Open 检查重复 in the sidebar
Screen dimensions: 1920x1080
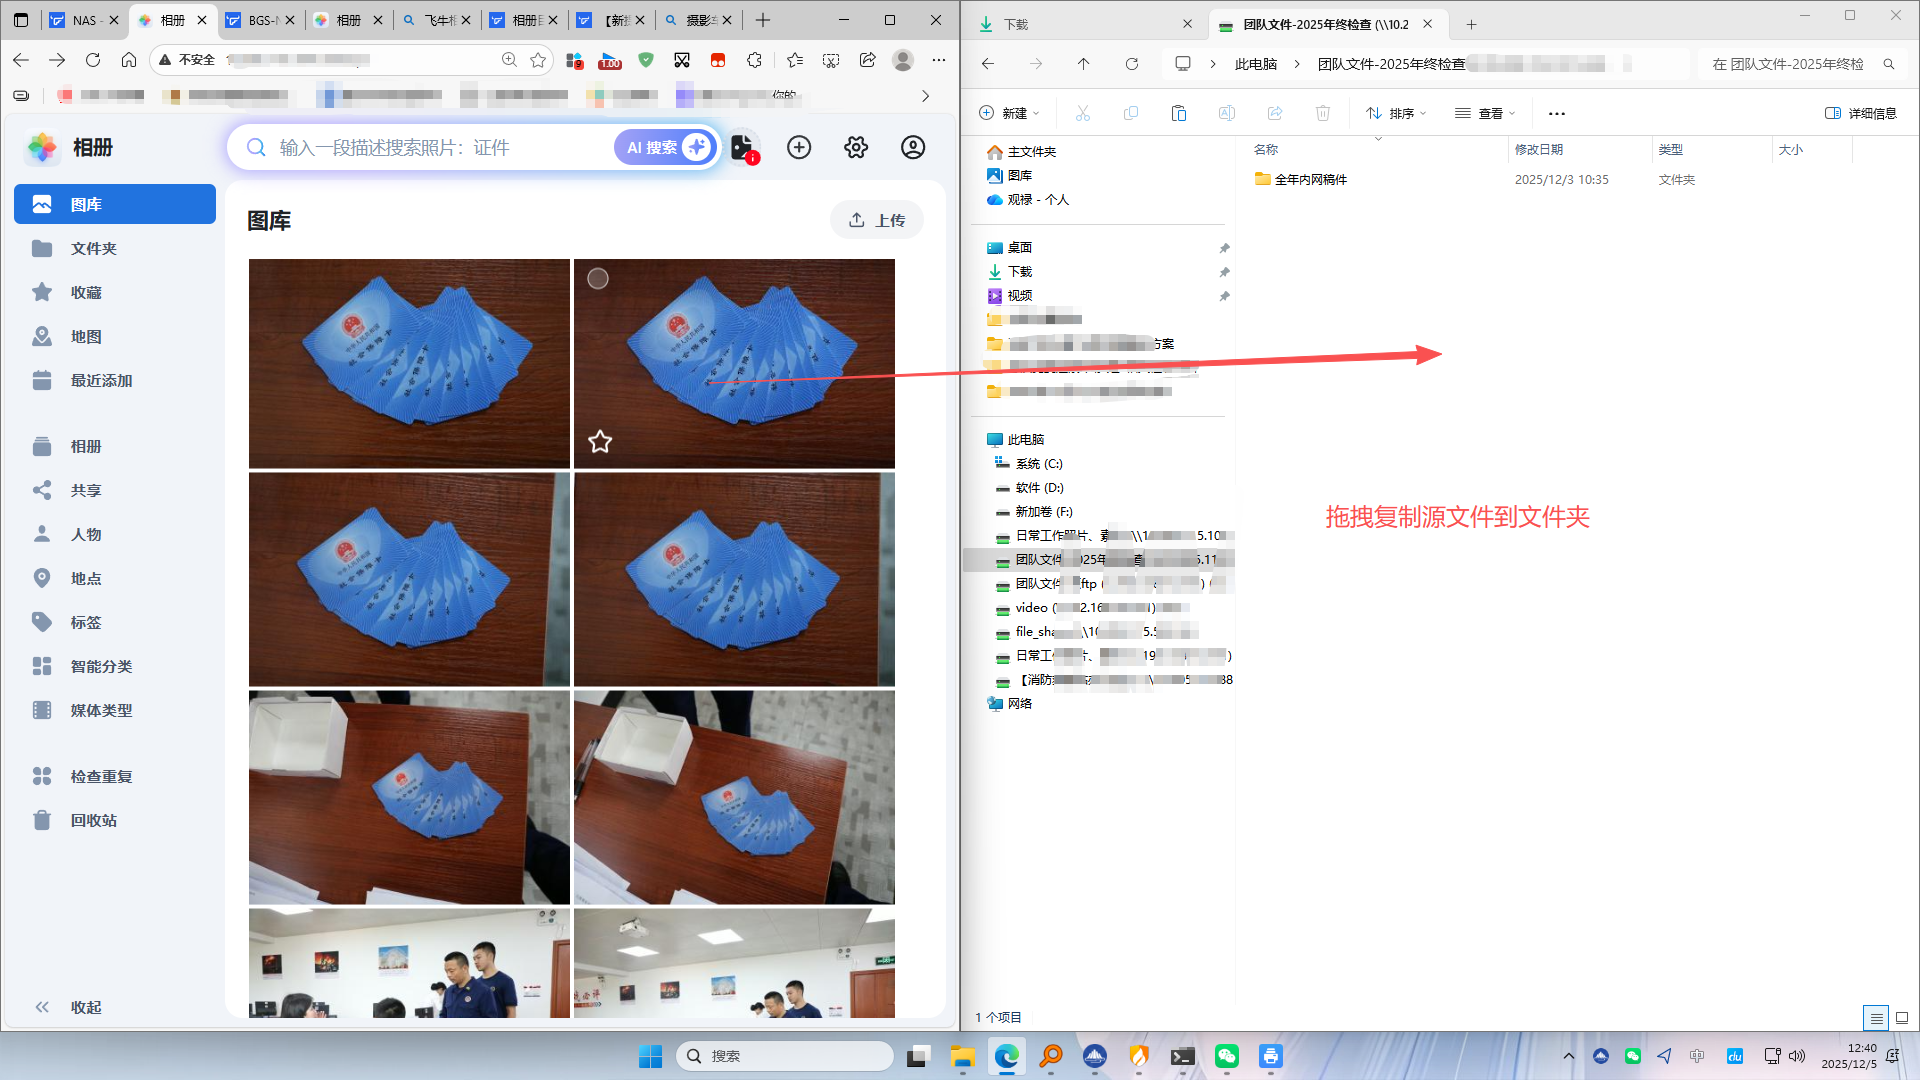(x=100, y=776)
